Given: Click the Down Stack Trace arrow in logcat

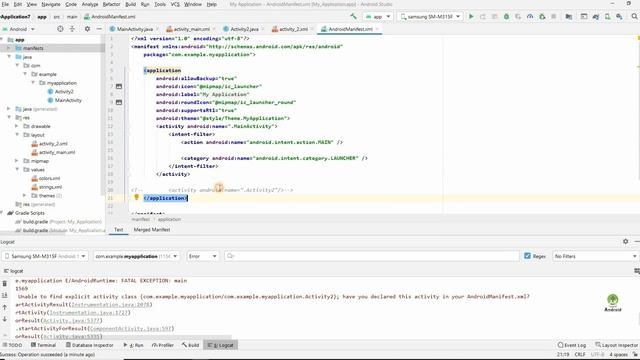Looking at the screenshot, I should 4,319.
